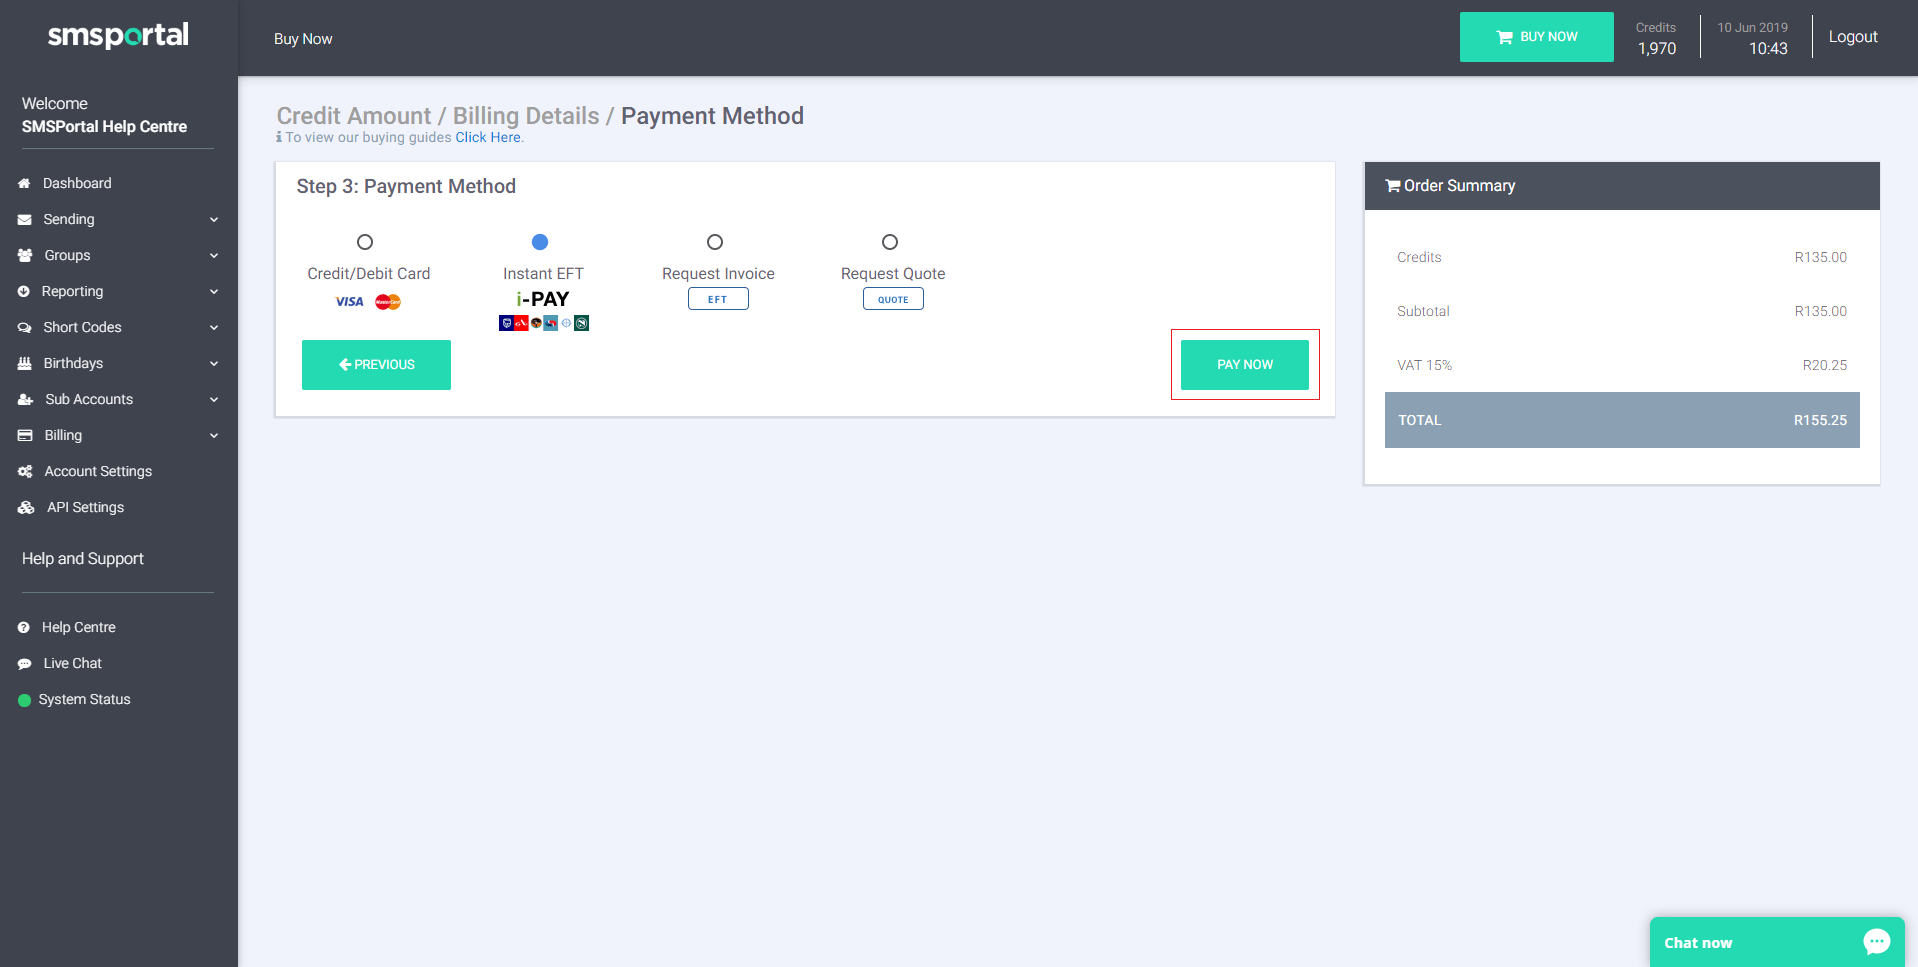This screenshot has height=967, width=1918.
Task: Open the Buy Now menu item
Action: coord(303,38)
